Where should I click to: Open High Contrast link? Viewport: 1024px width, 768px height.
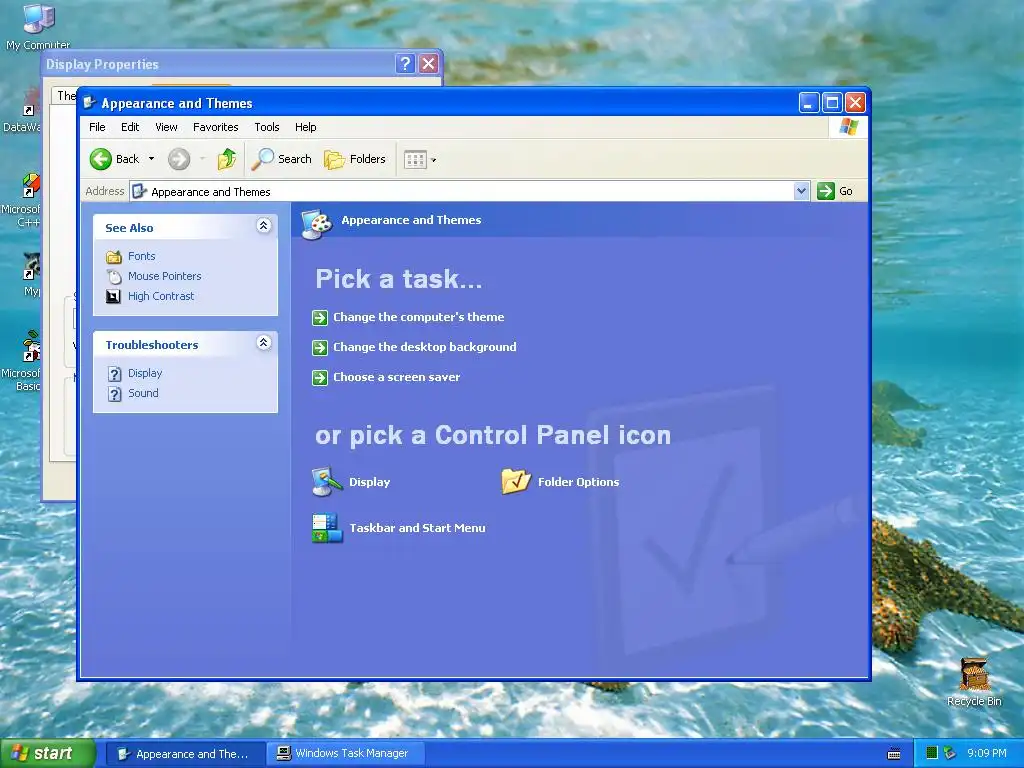[x=161, y=296]
